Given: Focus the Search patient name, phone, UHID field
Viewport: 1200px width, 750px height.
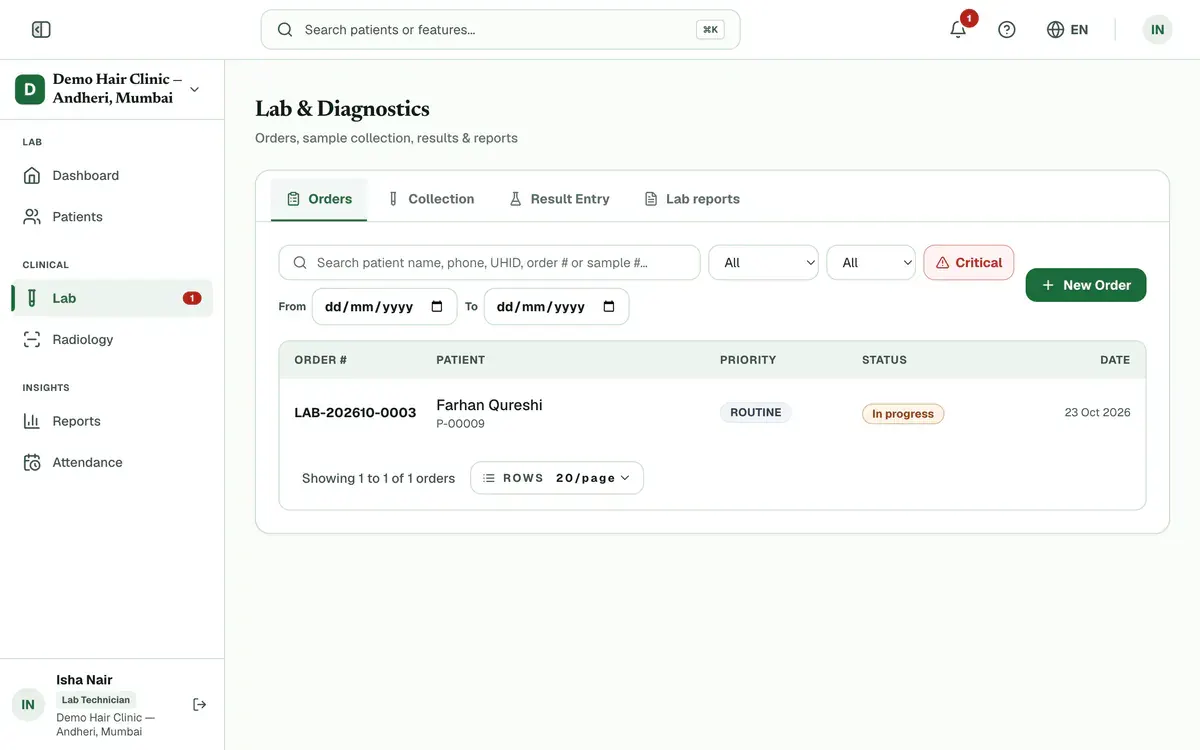Looking at the screenshot, I should tap(489, 263).
